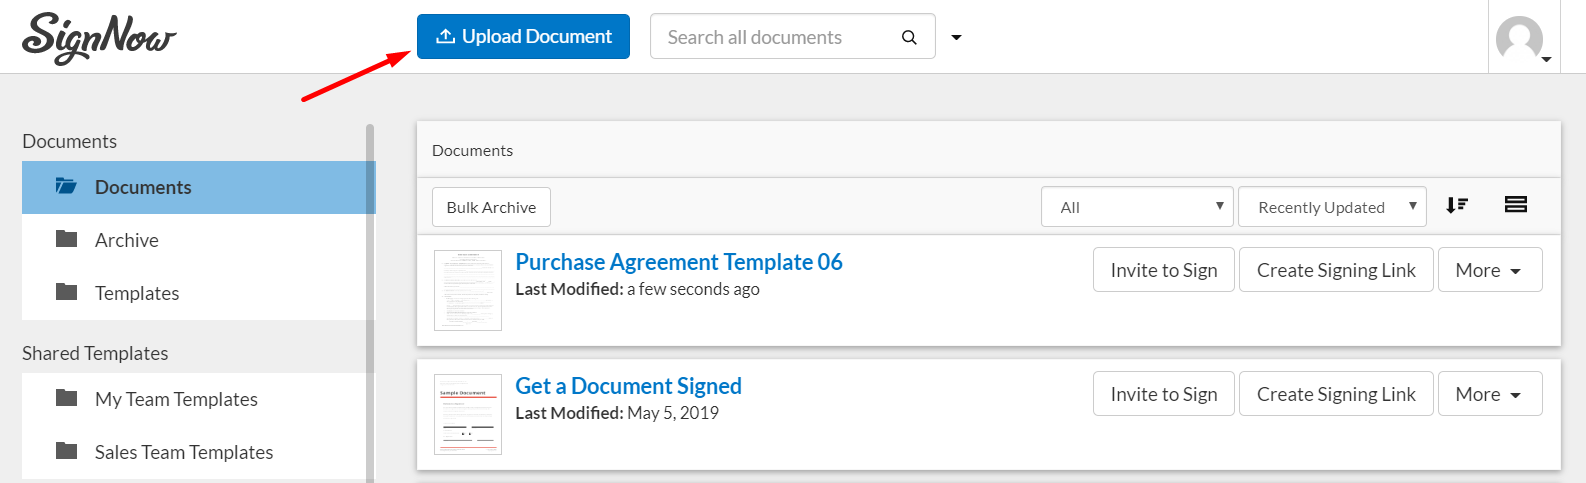Open Purchase Agreement Template 06 link
Screen dimensions: 1586x483
point(679,262)
